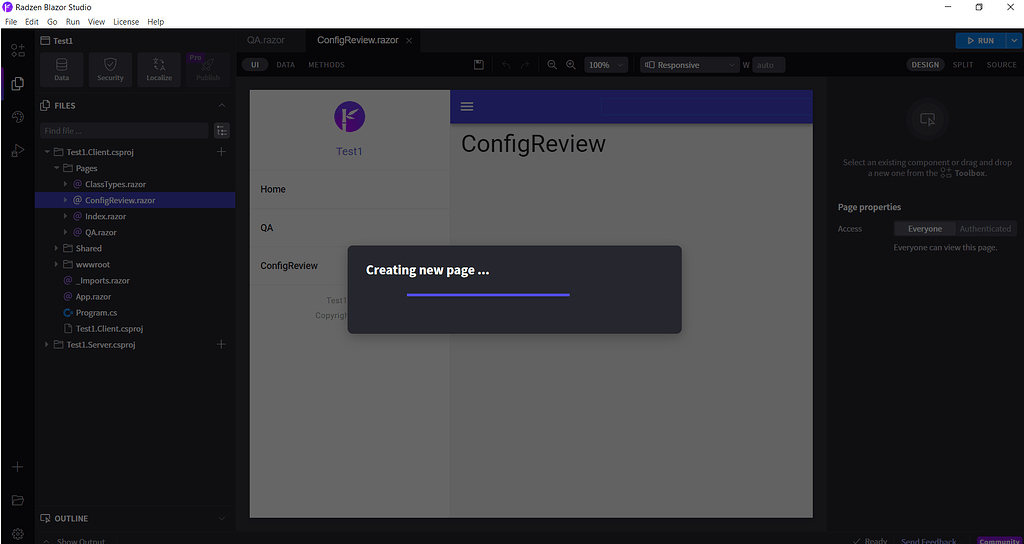Viewport: 1024px width, 544px height.
Task: Click the Find file search field
Action: [124, 131]
